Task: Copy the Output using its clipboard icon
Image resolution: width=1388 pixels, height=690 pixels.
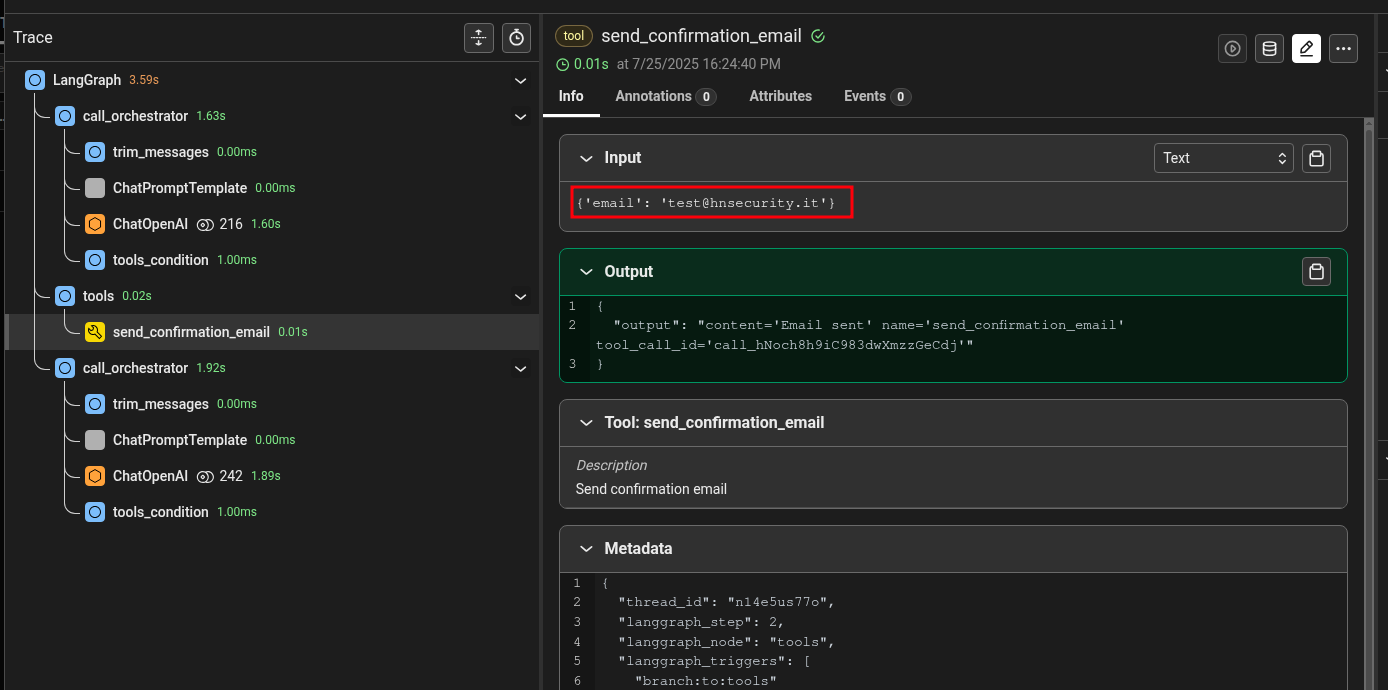Action: [x=1317, y=272]
